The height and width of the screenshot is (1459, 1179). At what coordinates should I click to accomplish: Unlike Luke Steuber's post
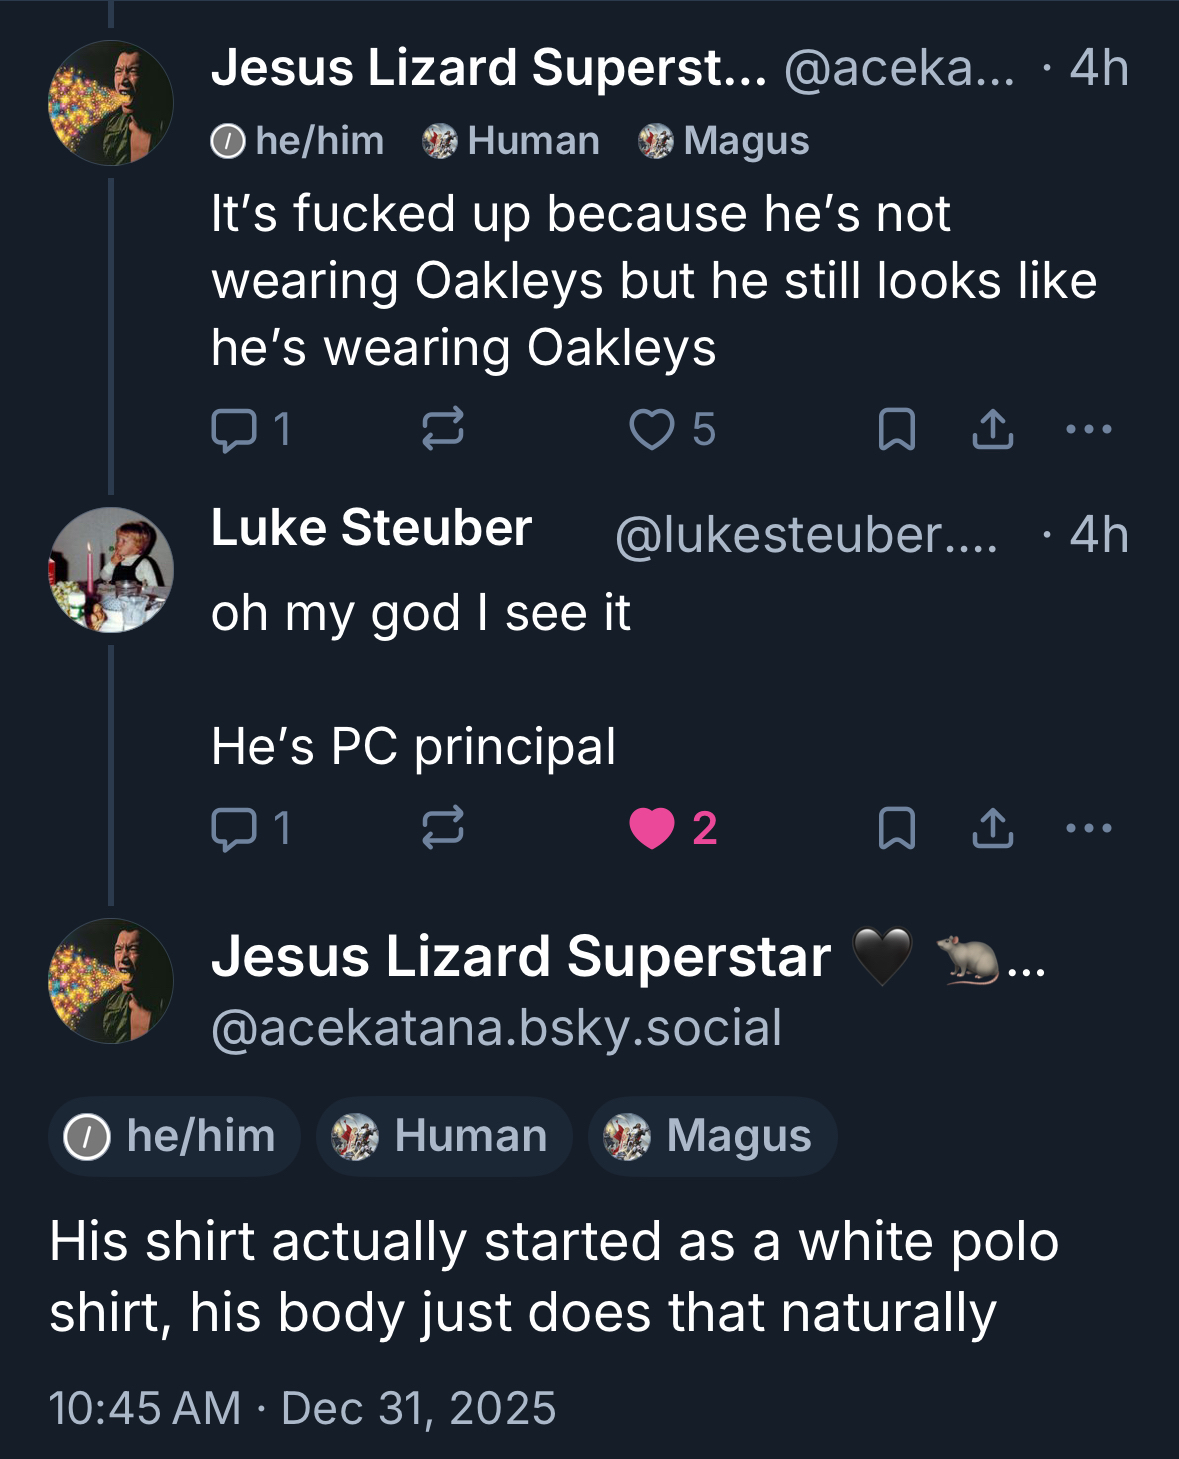coord(652,828)
